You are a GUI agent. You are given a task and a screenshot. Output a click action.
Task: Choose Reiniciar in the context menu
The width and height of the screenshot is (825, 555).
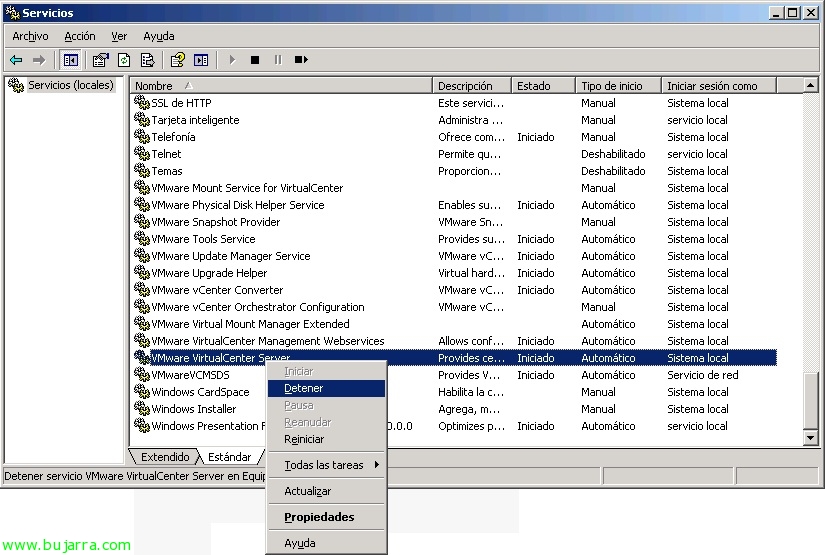click(x=326, y=439)
